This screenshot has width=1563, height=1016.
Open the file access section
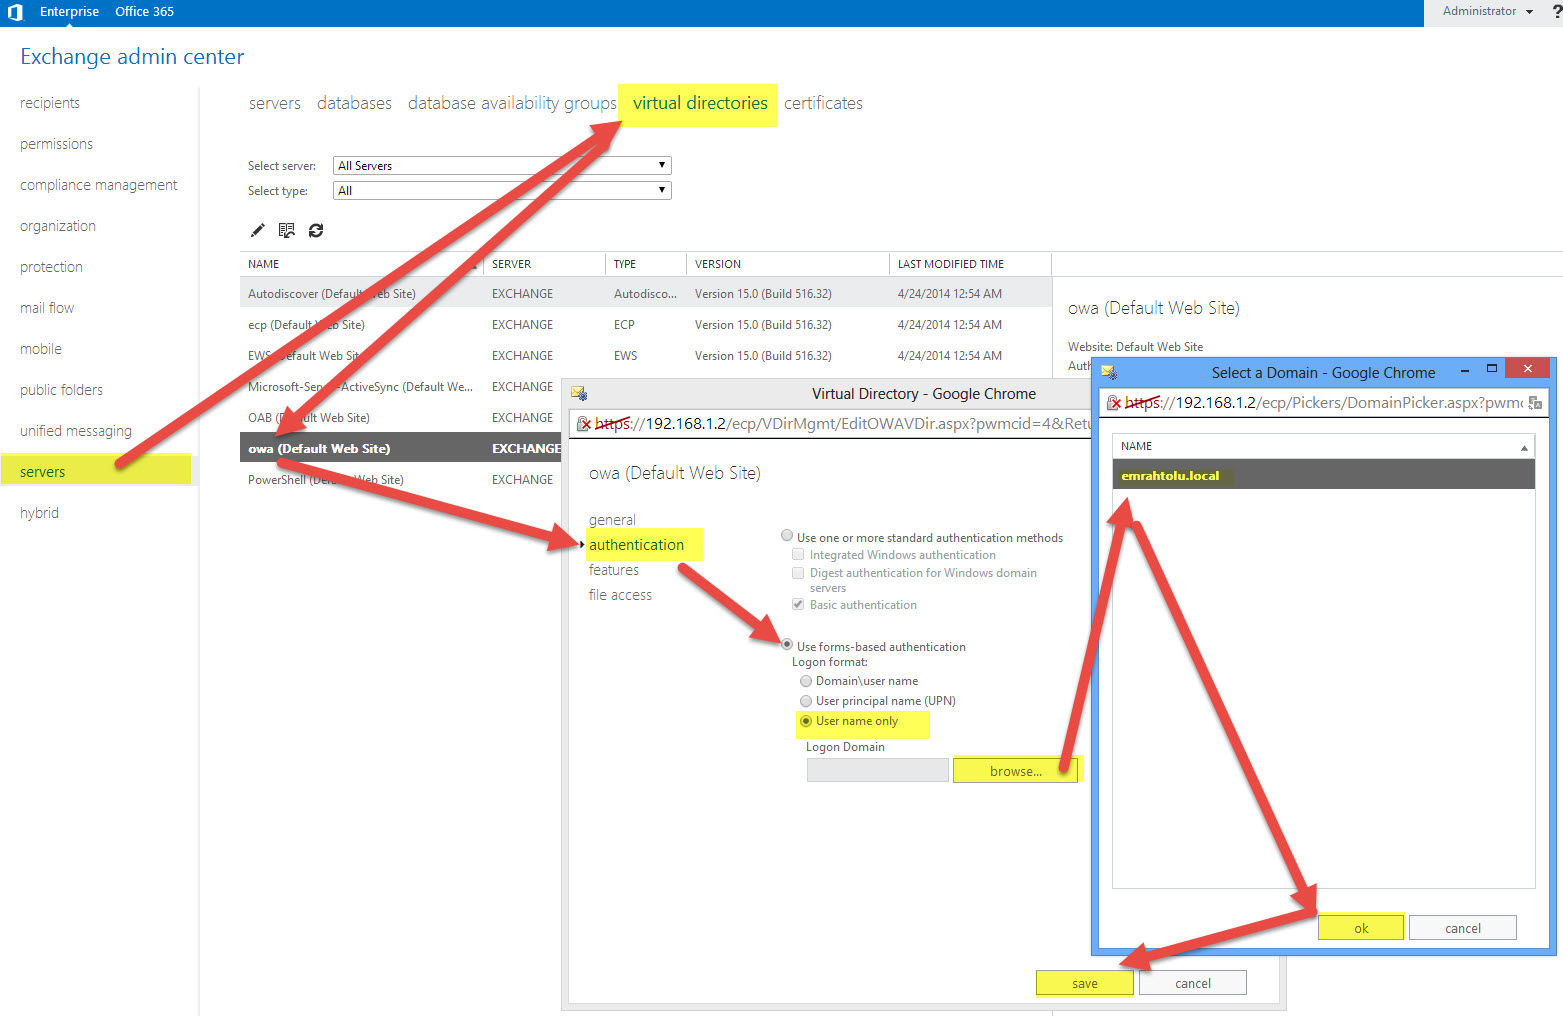coord(620,595)
